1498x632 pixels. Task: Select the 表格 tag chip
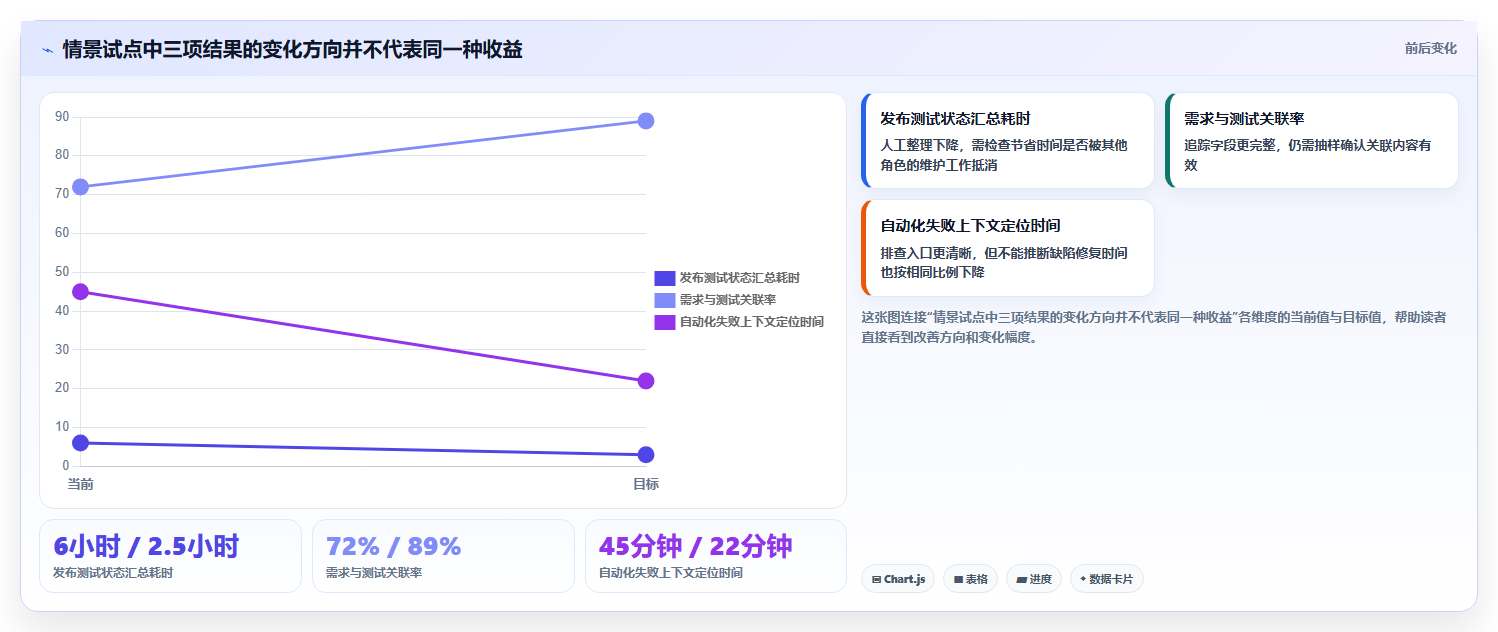tap(970, 579)
